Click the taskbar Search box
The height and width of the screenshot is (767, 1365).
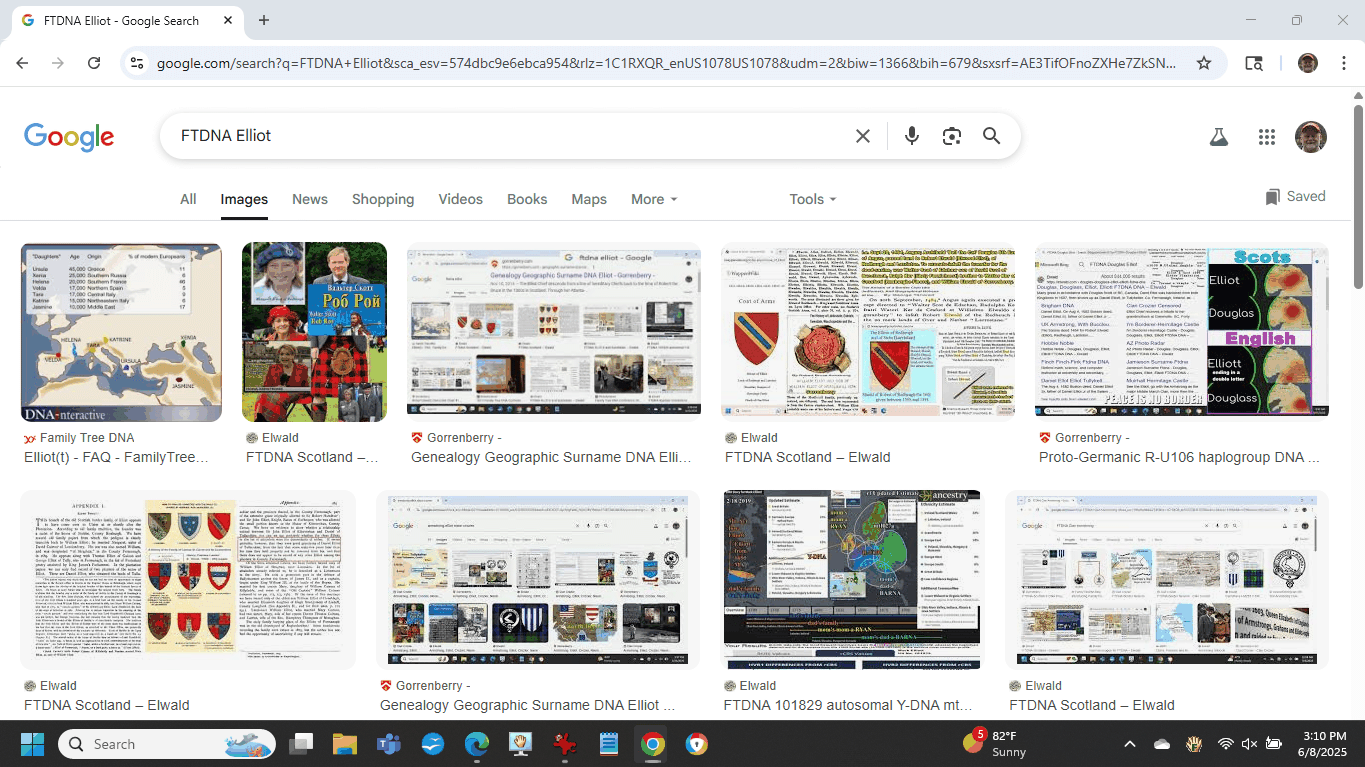pos(168,744)
